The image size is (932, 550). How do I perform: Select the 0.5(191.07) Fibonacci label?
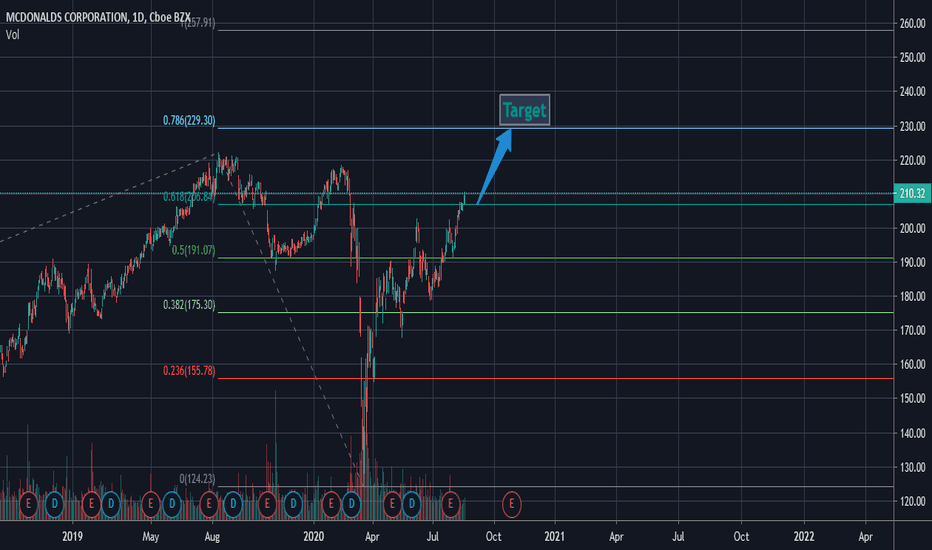[x=193, y=250]
